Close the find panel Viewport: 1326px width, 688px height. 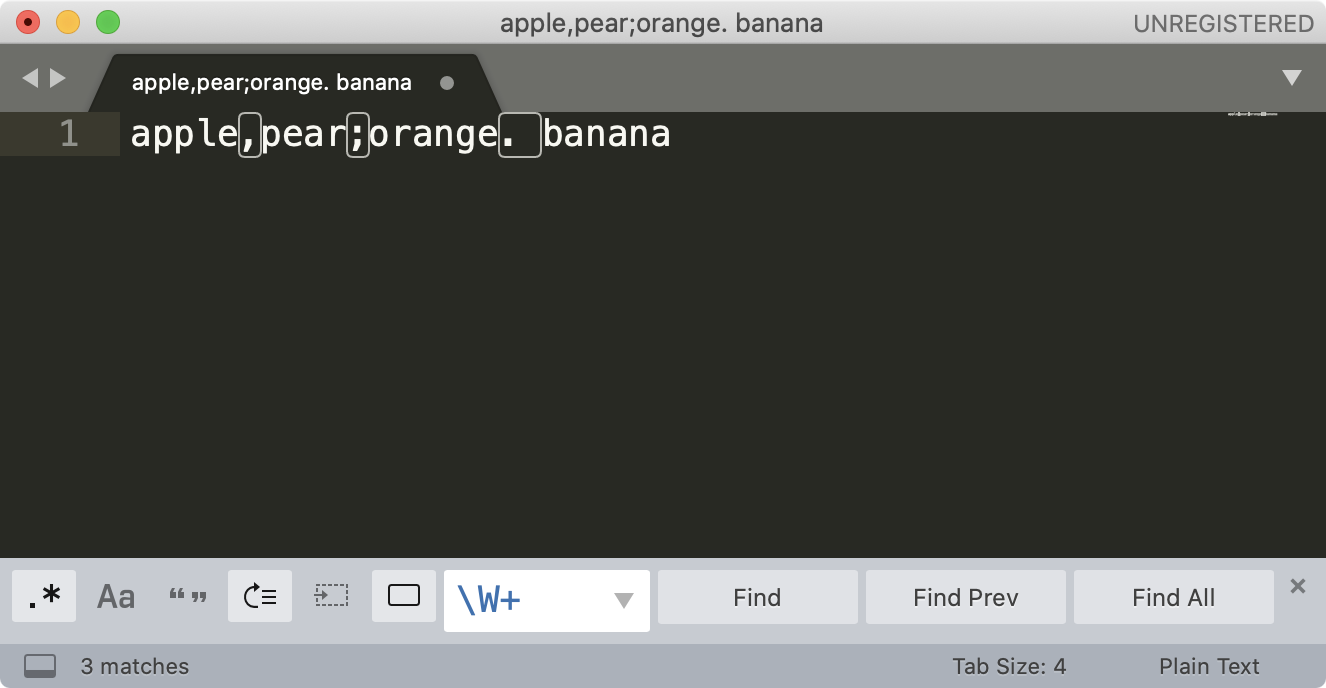1298,586
